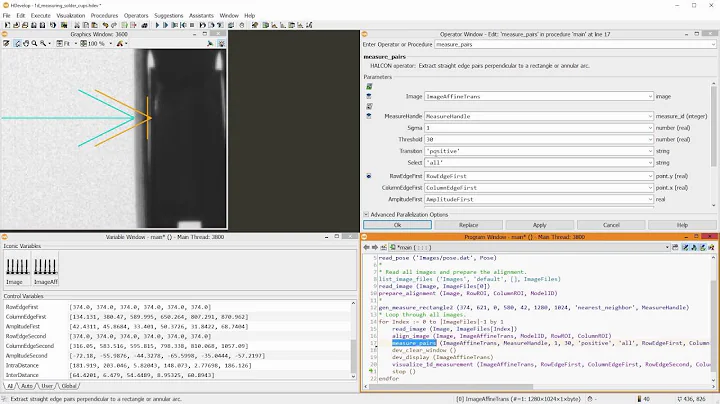The image size is (720, 404).
Task: Click the Undo toolbar icon
Action: click(105, 25)
